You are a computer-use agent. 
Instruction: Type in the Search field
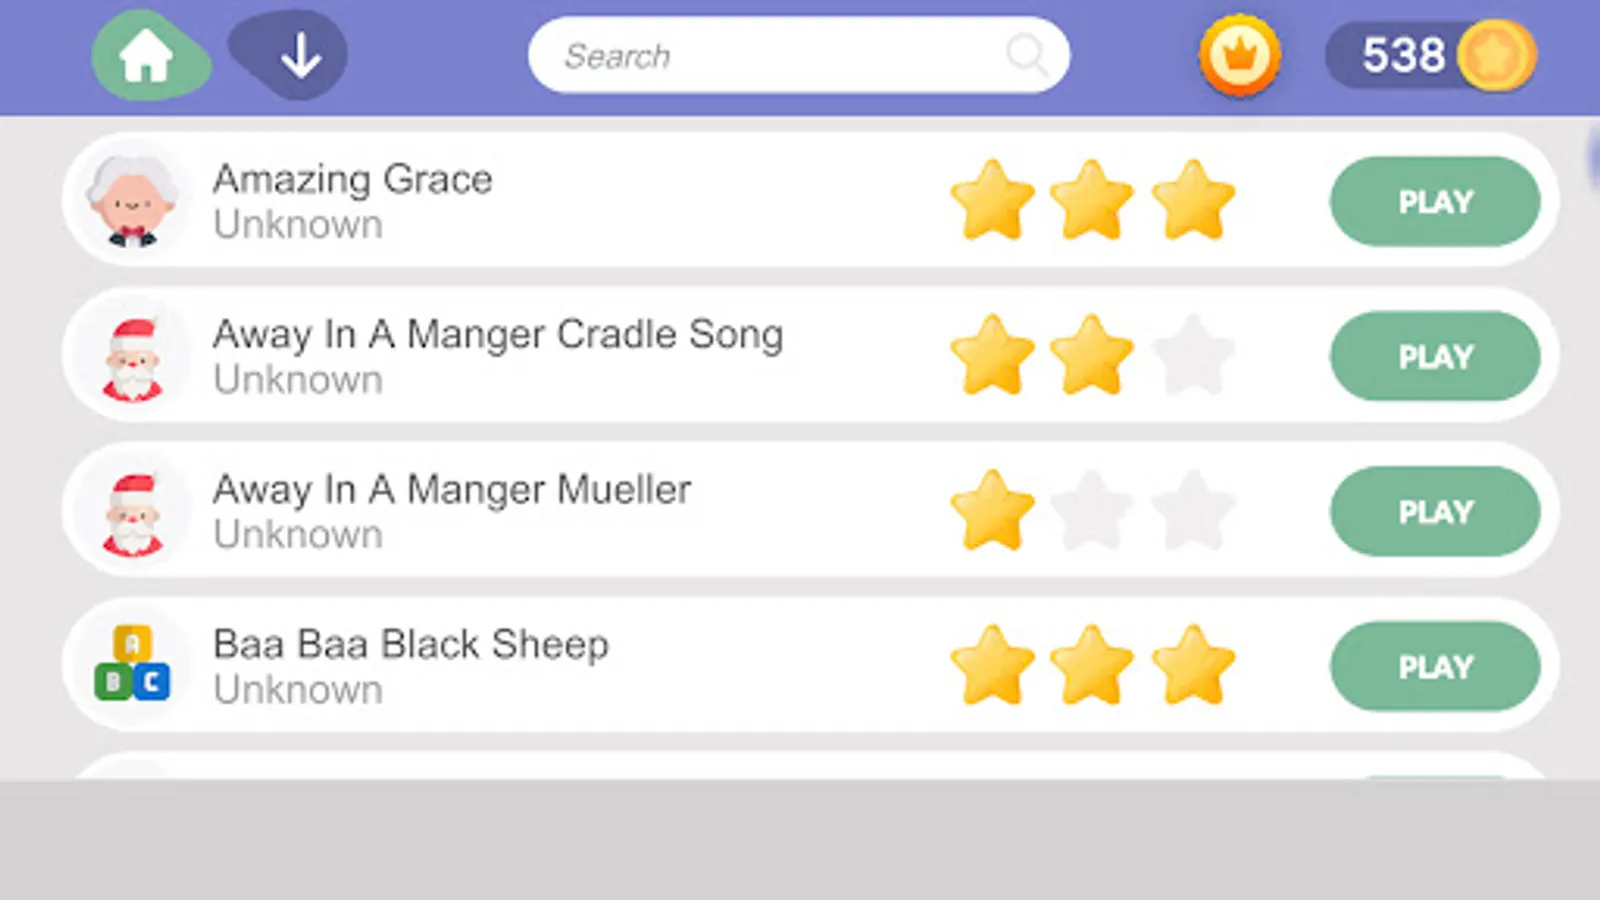[x=770, y=55]
